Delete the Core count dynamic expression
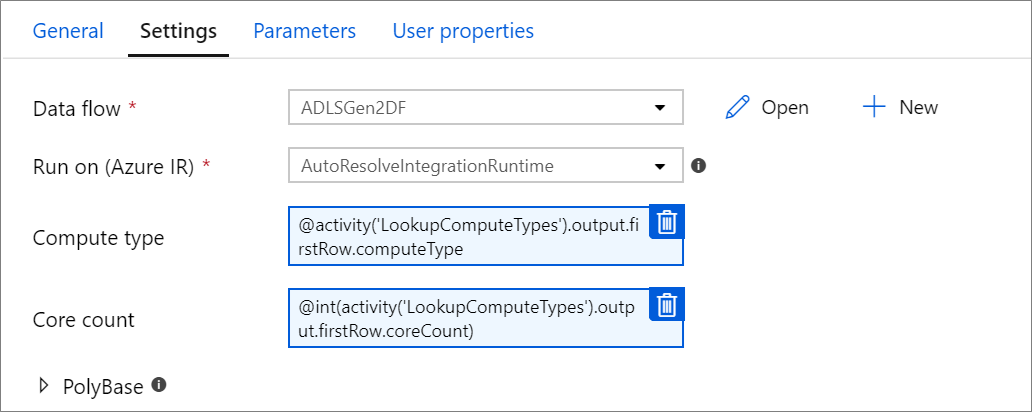The width and height of the screenshot is (1032, 412). (667, 304)
